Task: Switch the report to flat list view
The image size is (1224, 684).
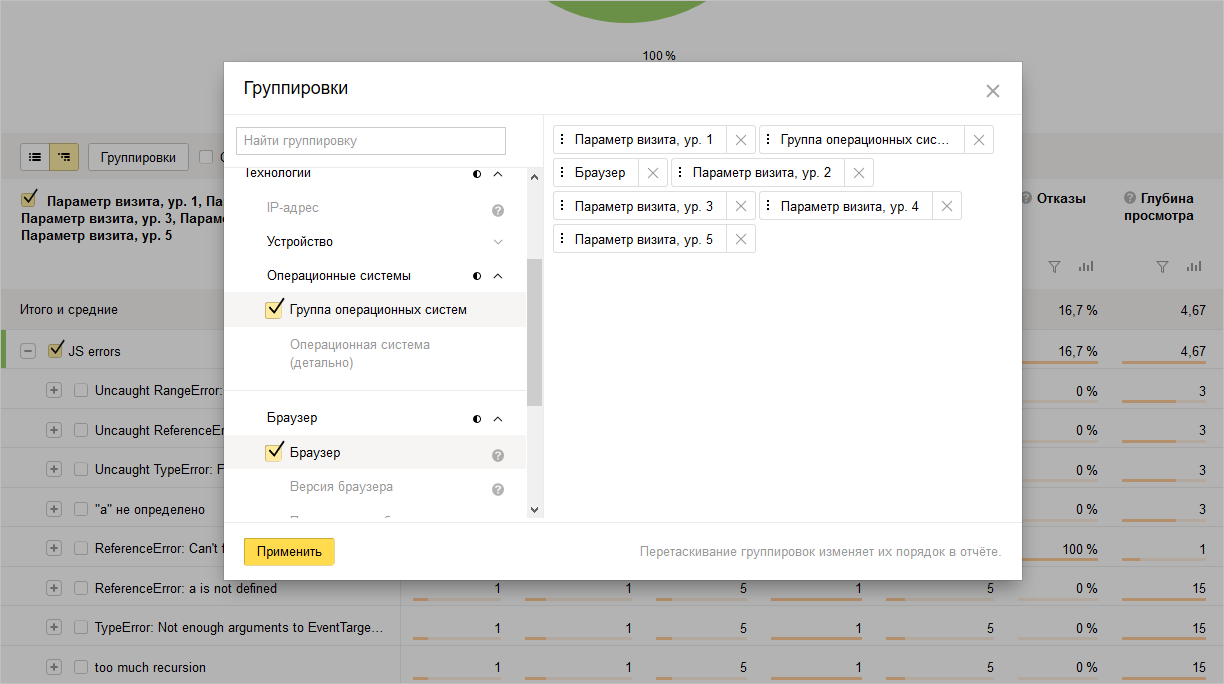Action: (x=35, y=157)
